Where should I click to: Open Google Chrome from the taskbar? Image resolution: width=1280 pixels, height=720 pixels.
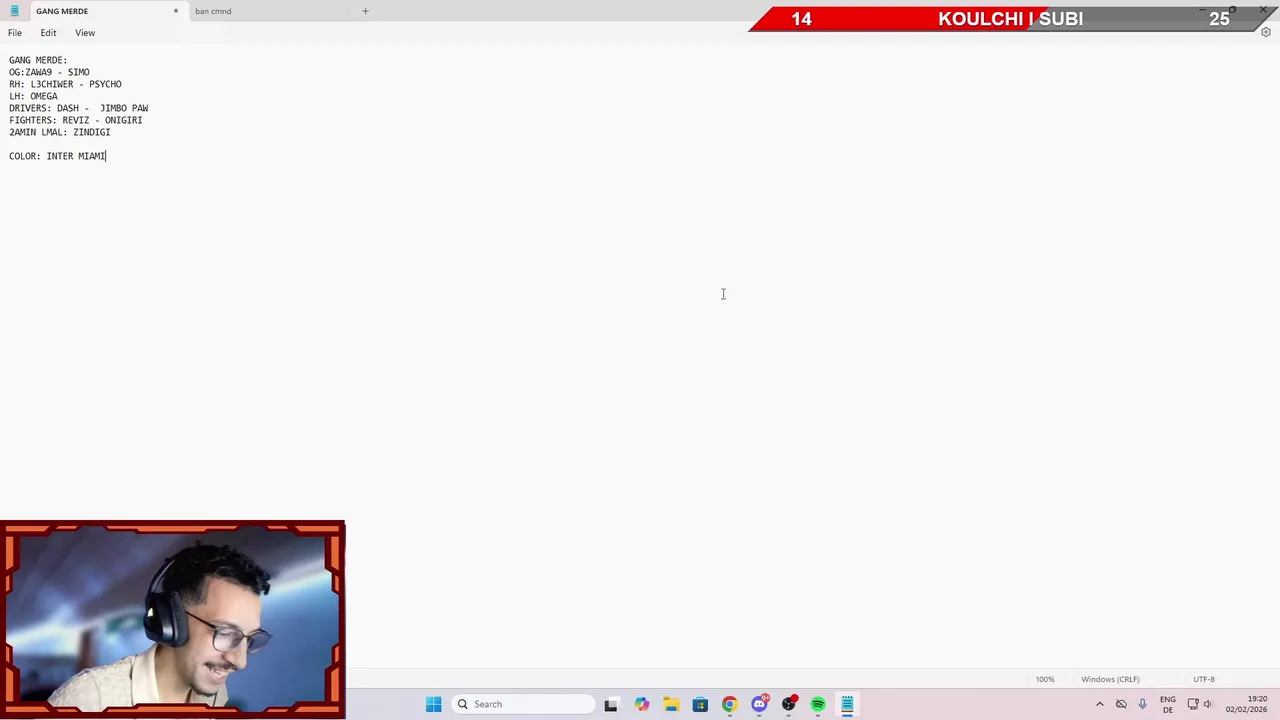point(729,704)
